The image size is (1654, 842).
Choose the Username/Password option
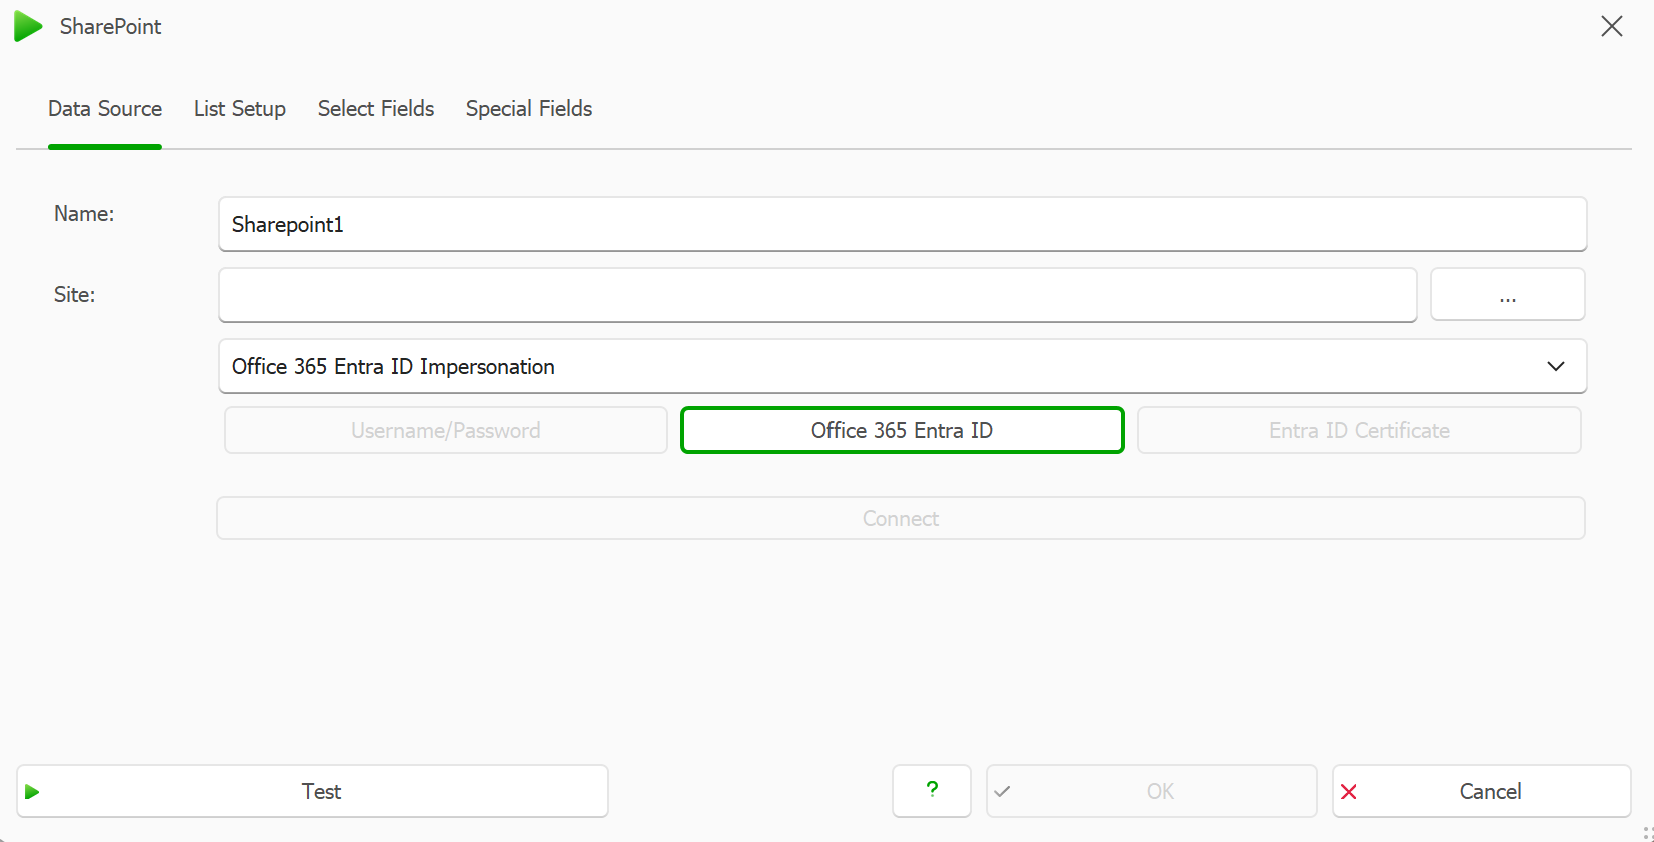[x=446, y=430]
